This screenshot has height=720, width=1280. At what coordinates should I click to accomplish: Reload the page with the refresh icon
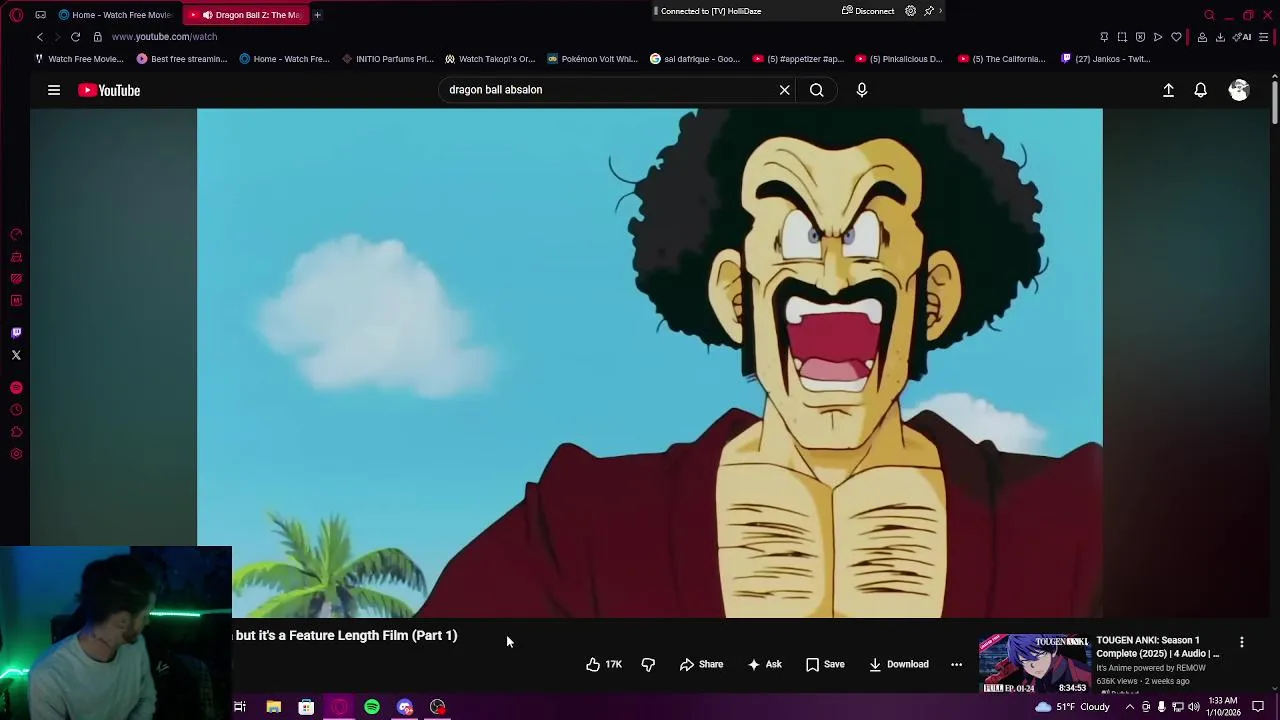pos(75,37)
